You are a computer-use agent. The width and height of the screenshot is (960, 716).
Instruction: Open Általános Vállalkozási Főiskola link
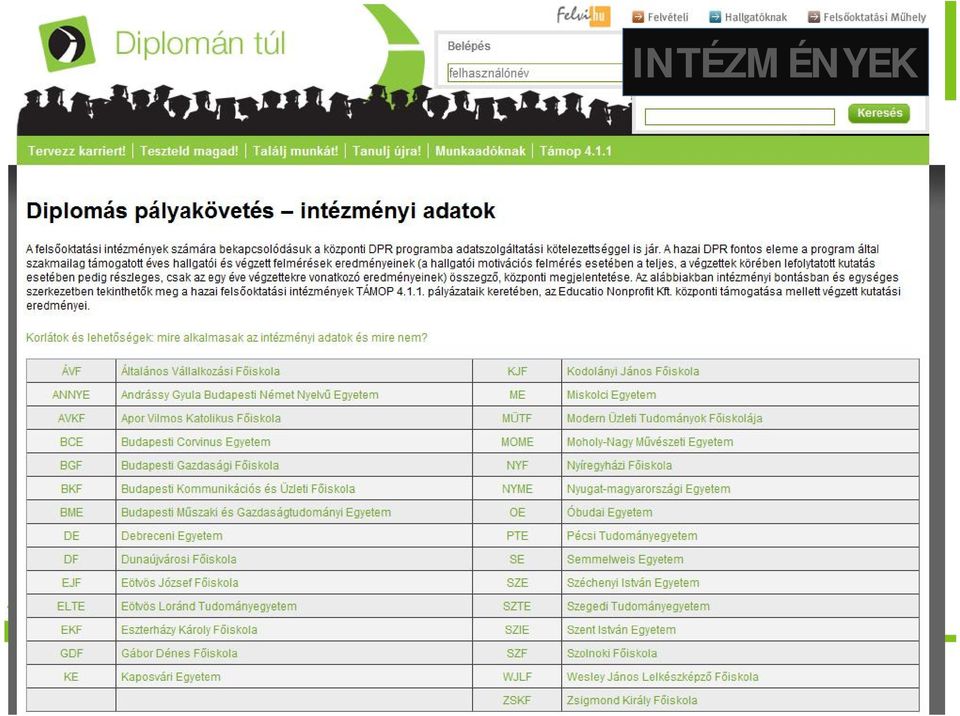[x=200, y=371]
